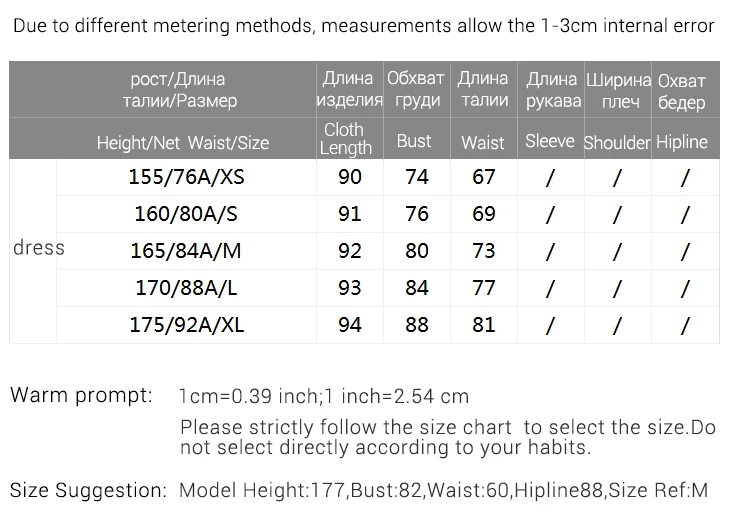Image resolution: width=730 pixels, height=531 pixels.
Task: Click the Cloth Length column header
Action: coord(345,139)
